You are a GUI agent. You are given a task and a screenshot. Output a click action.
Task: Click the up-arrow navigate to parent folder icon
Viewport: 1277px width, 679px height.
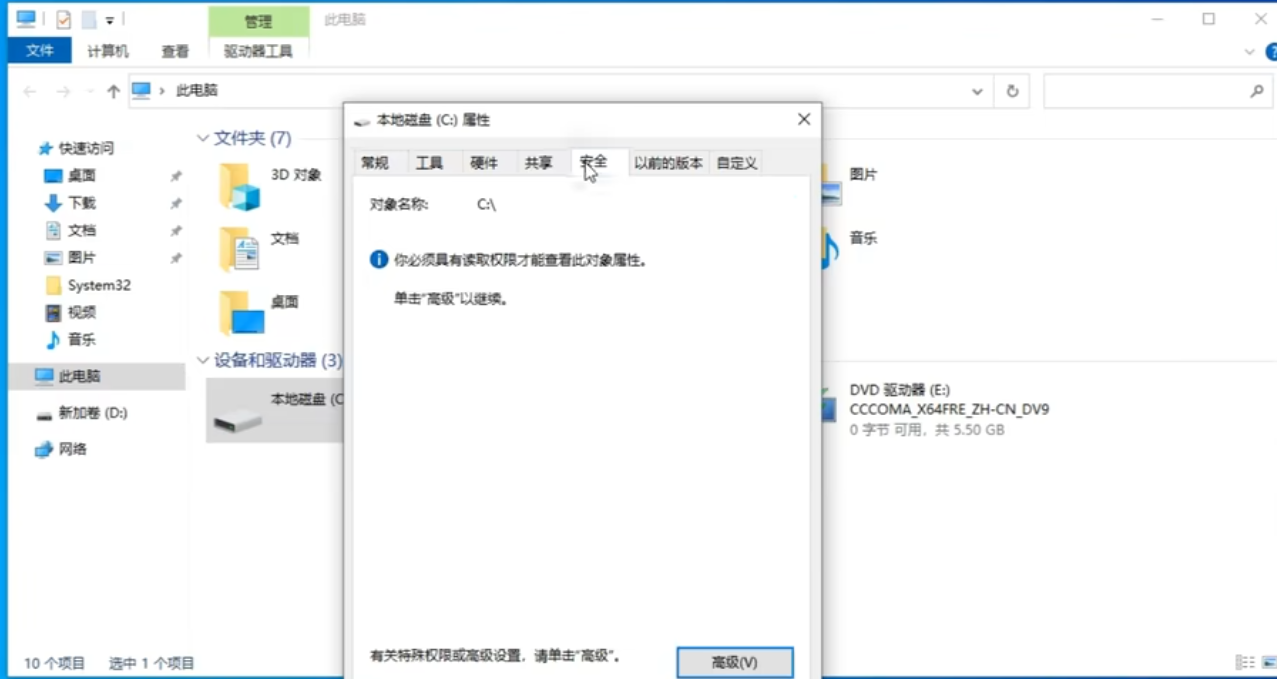pos(113,91)
